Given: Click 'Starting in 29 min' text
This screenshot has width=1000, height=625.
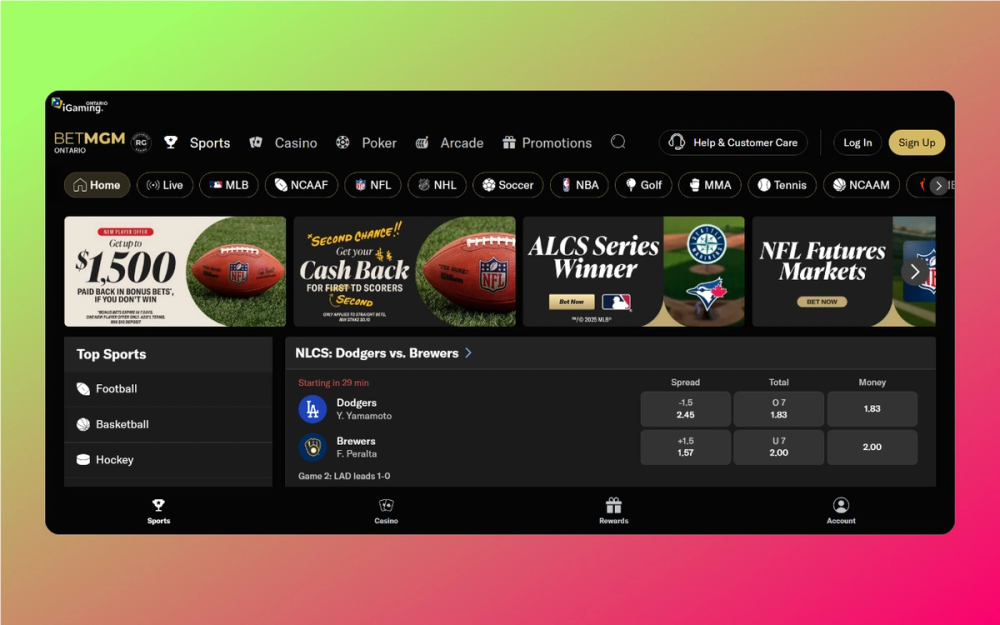Looking at the screenshot, I should [x=334, y=383].
